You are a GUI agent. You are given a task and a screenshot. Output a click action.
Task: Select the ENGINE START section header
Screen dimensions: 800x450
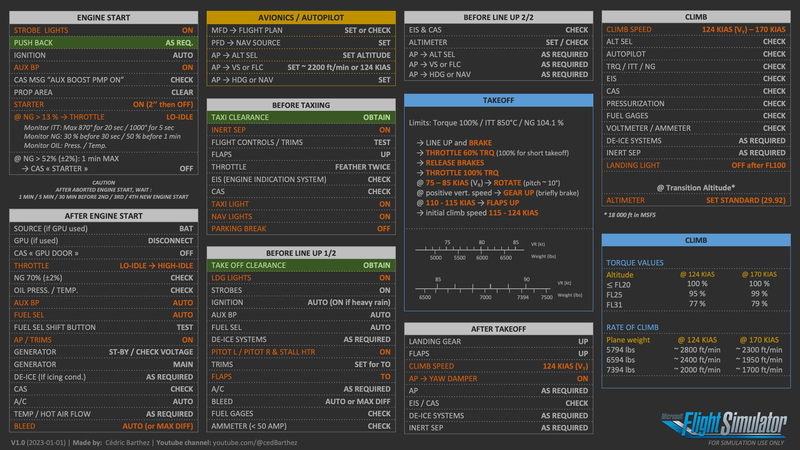[x=103, y=17]
